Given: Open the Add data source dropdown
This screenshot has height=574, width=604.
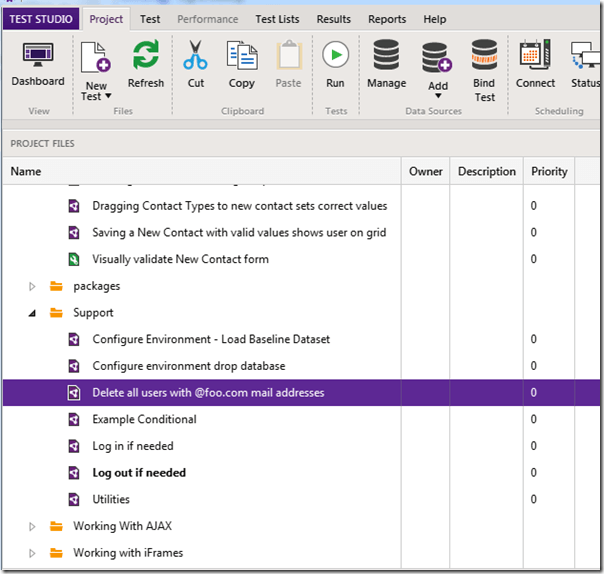Looking at the screenshot, I should pyautogui.click(x=438, y=90).
